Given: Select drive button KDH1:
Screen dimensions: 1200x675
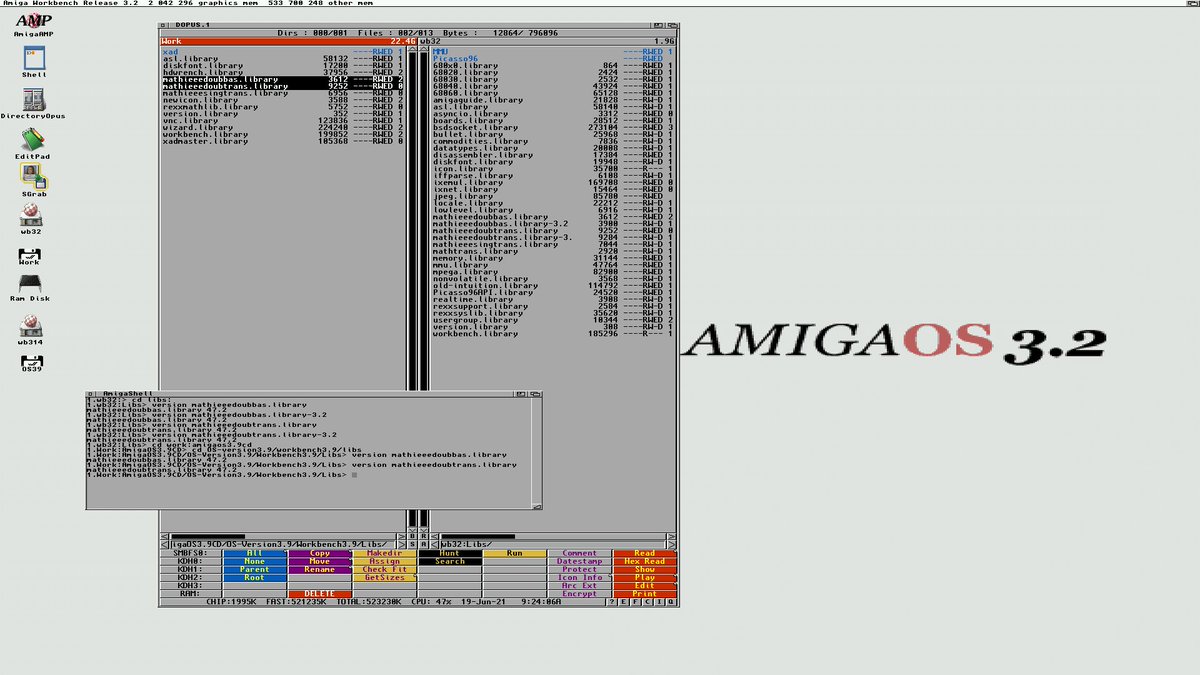Looking at the screenshot, I should click(x=192, y=569).
